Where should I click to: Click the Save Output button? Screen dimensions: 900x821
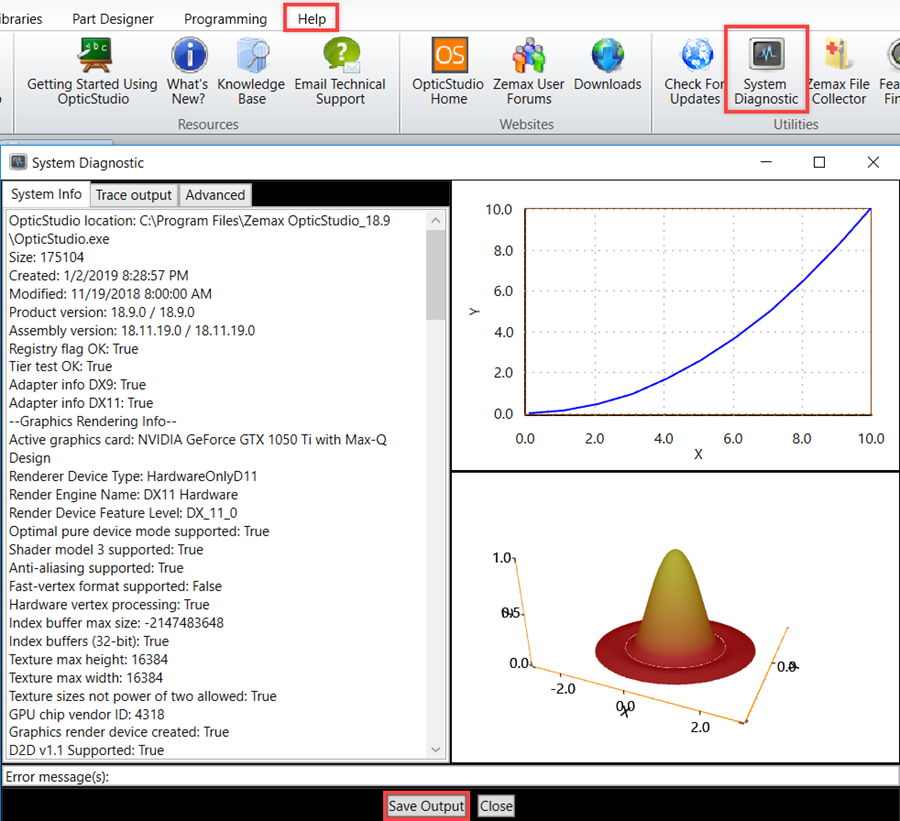pyautogui.click(x=426, y=806)
